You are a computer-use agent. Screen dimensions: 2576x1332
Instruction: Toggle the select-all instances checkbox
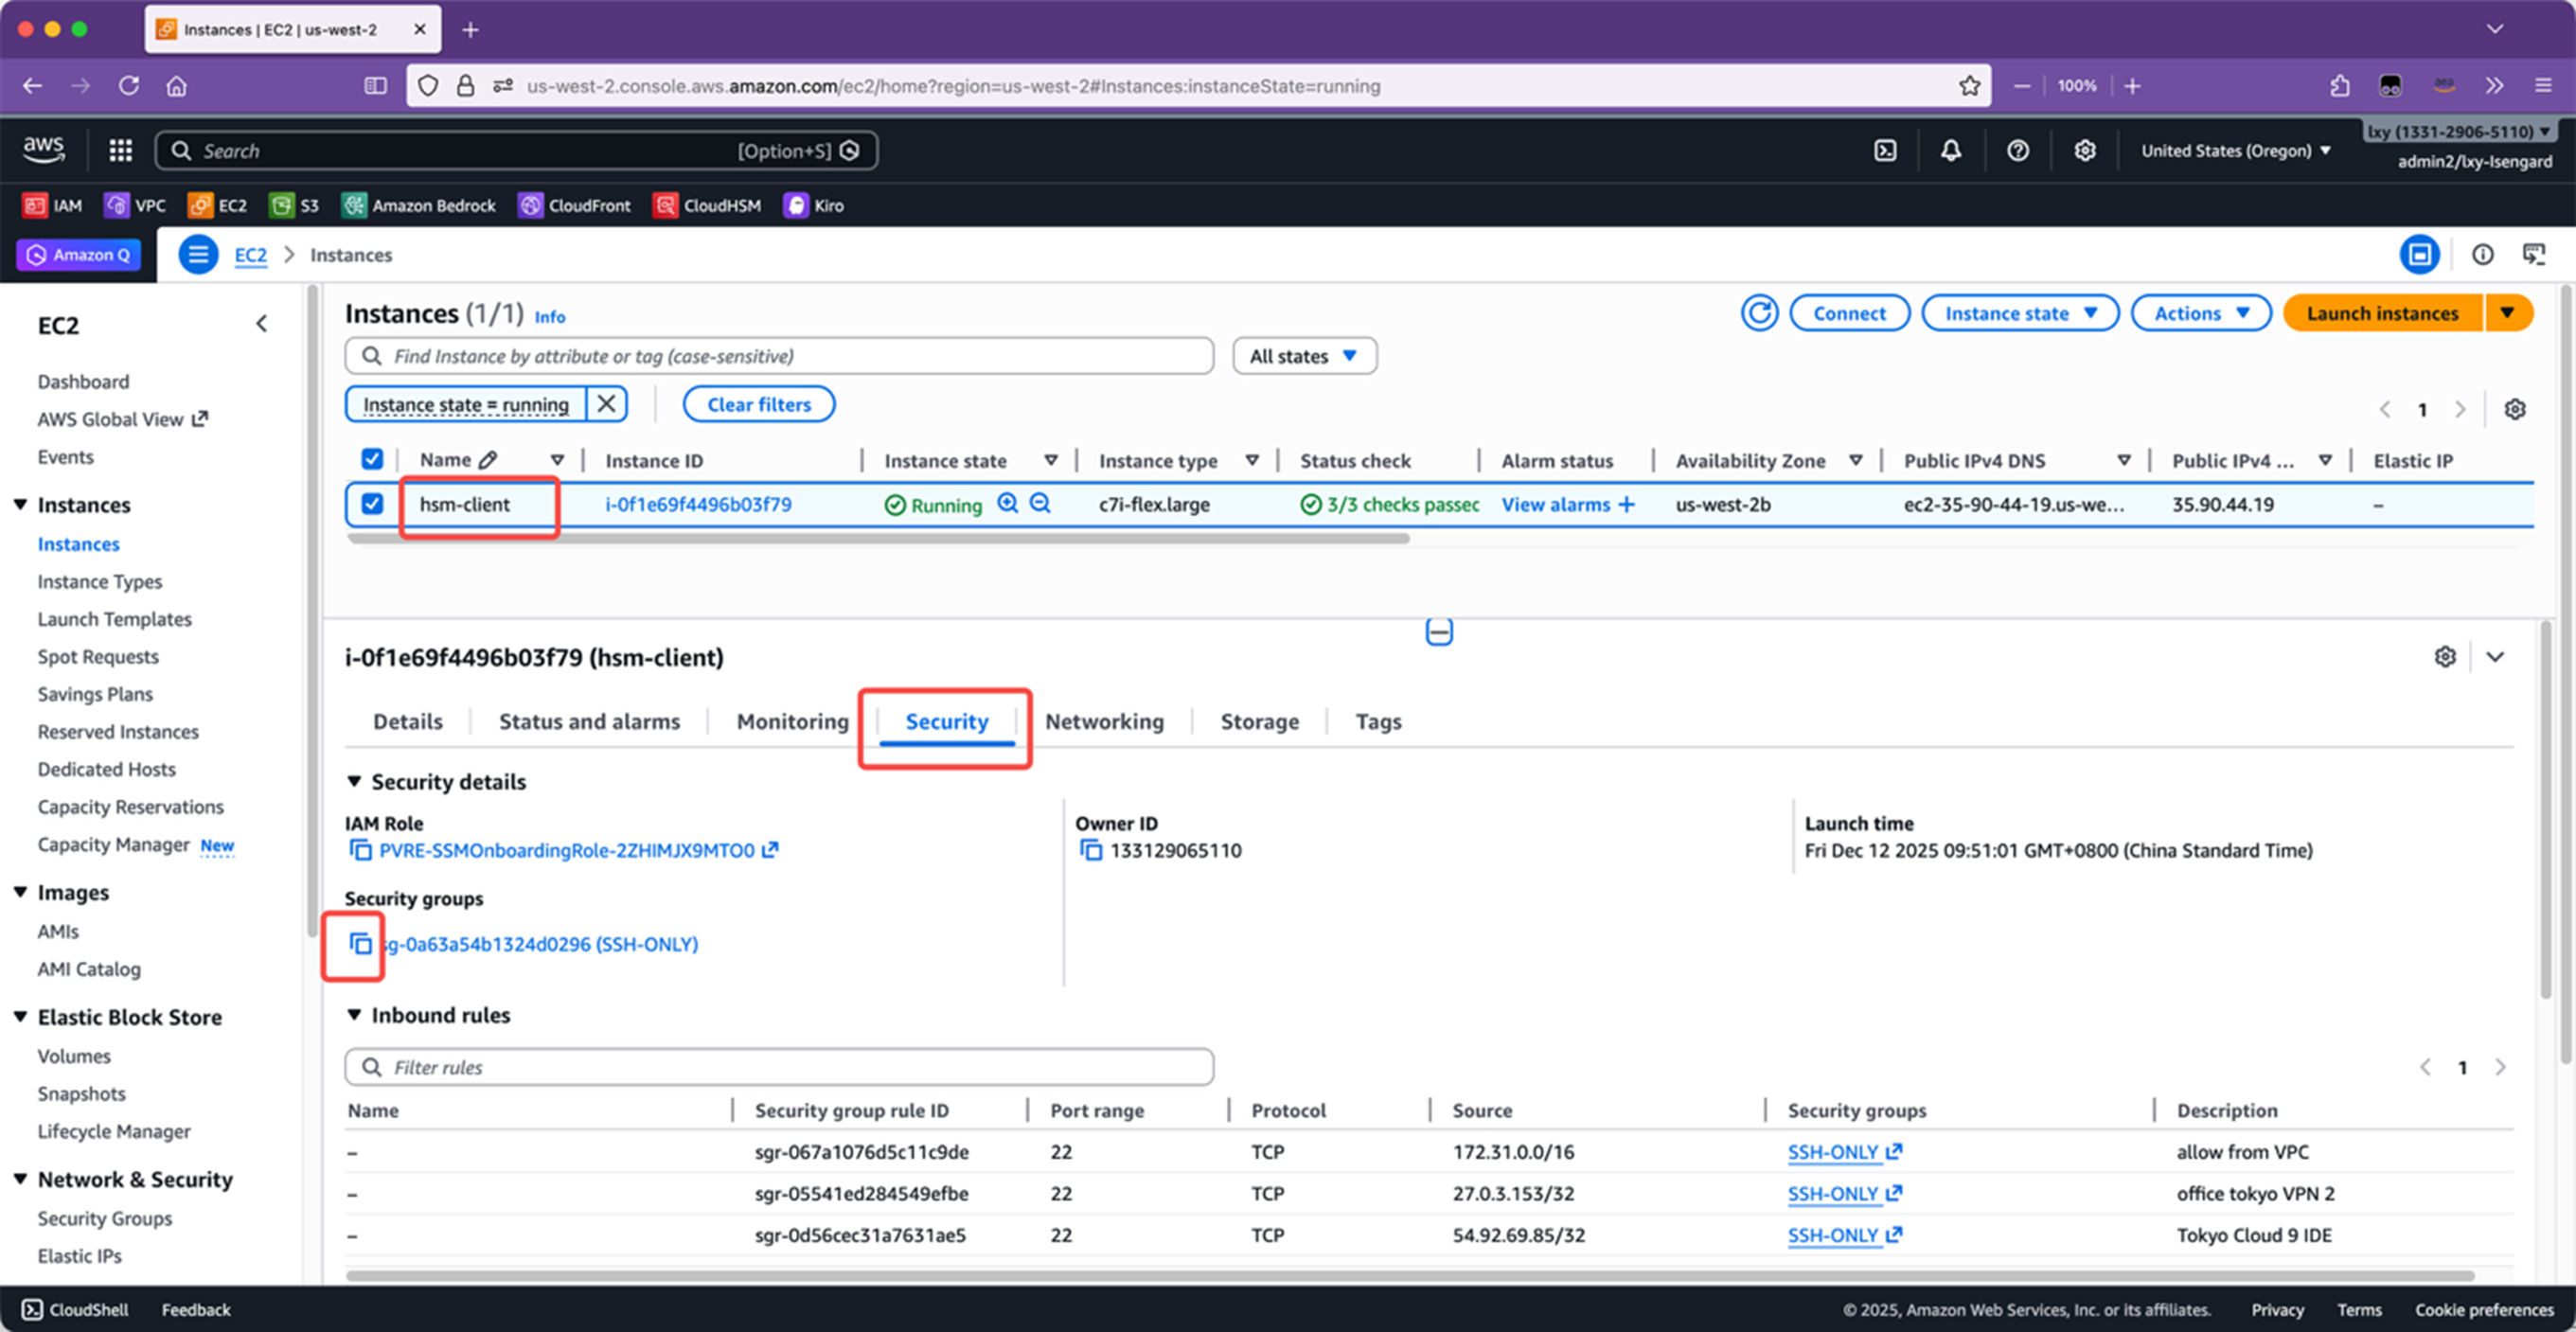tap(372, 459)
